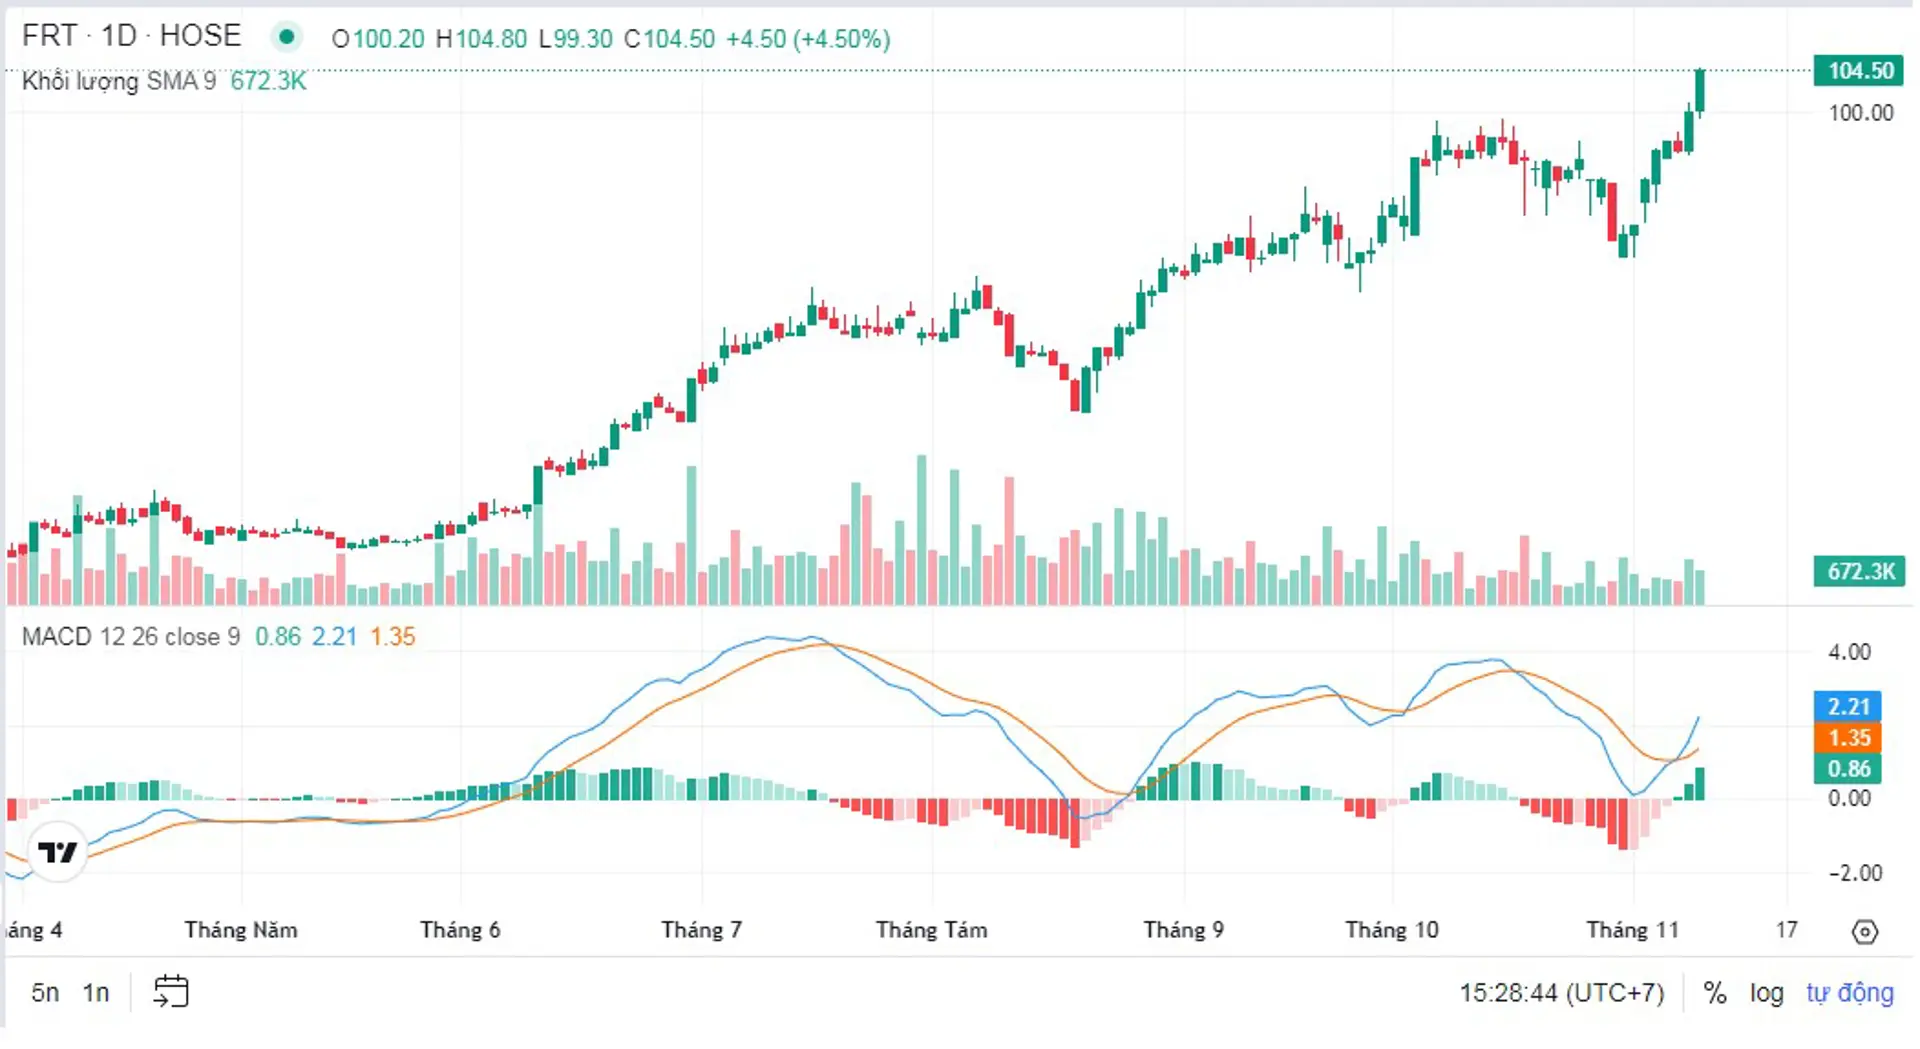
Task: Click the FRT · 1D · HOSE symbol title
Action: 132,36
